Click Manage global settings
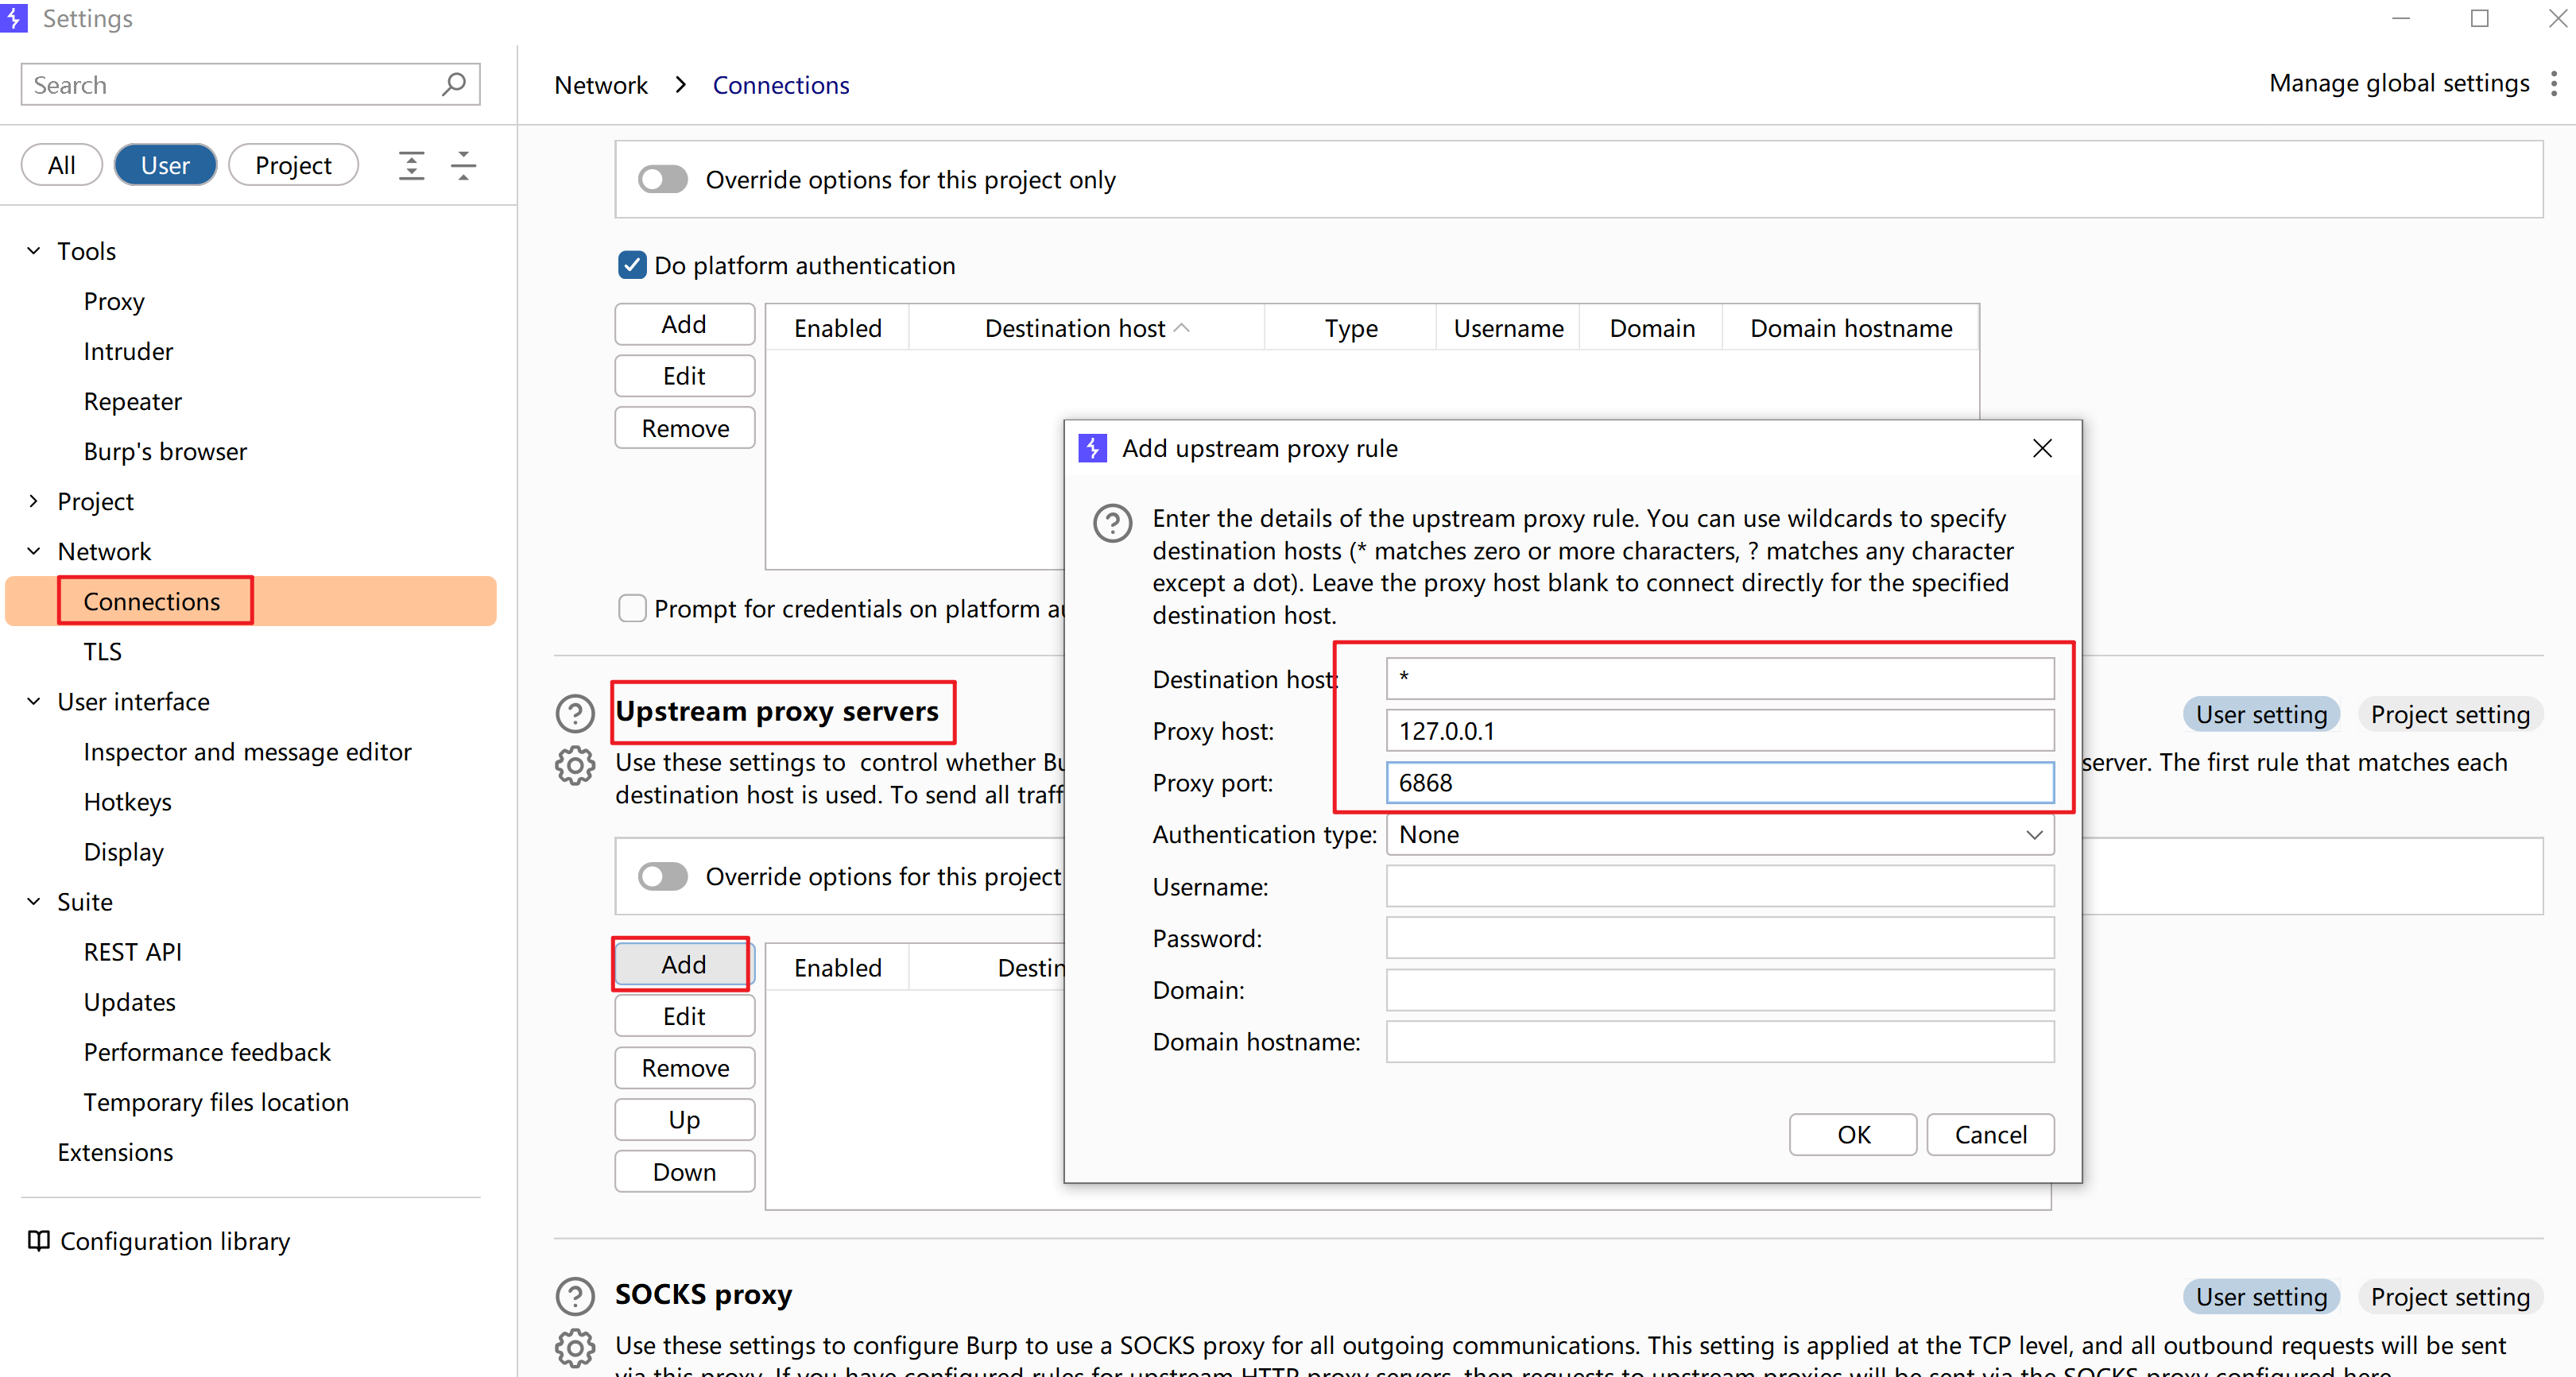This screenshot has height=1377, width=2576. pyautogui.click(x=2398, y=83)
